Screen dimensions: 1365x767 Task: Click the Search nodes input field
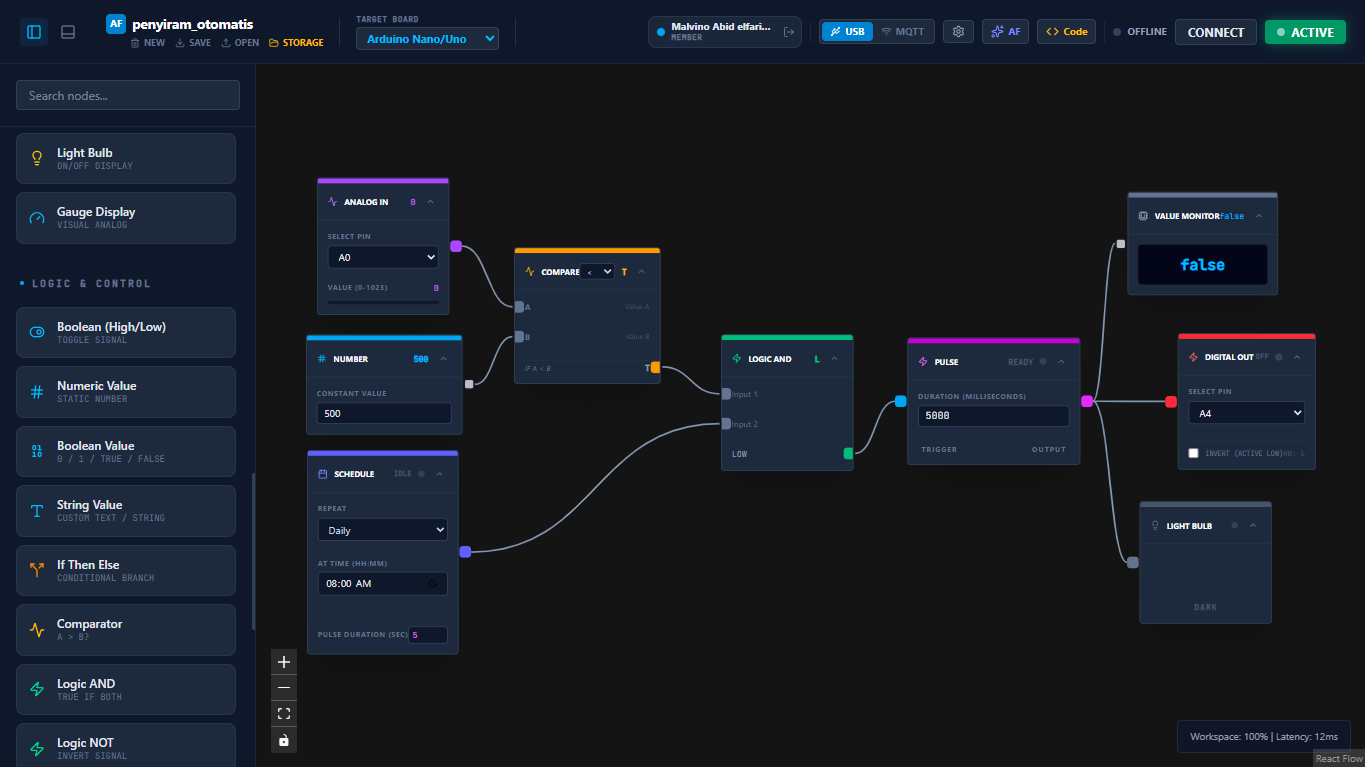128,95
